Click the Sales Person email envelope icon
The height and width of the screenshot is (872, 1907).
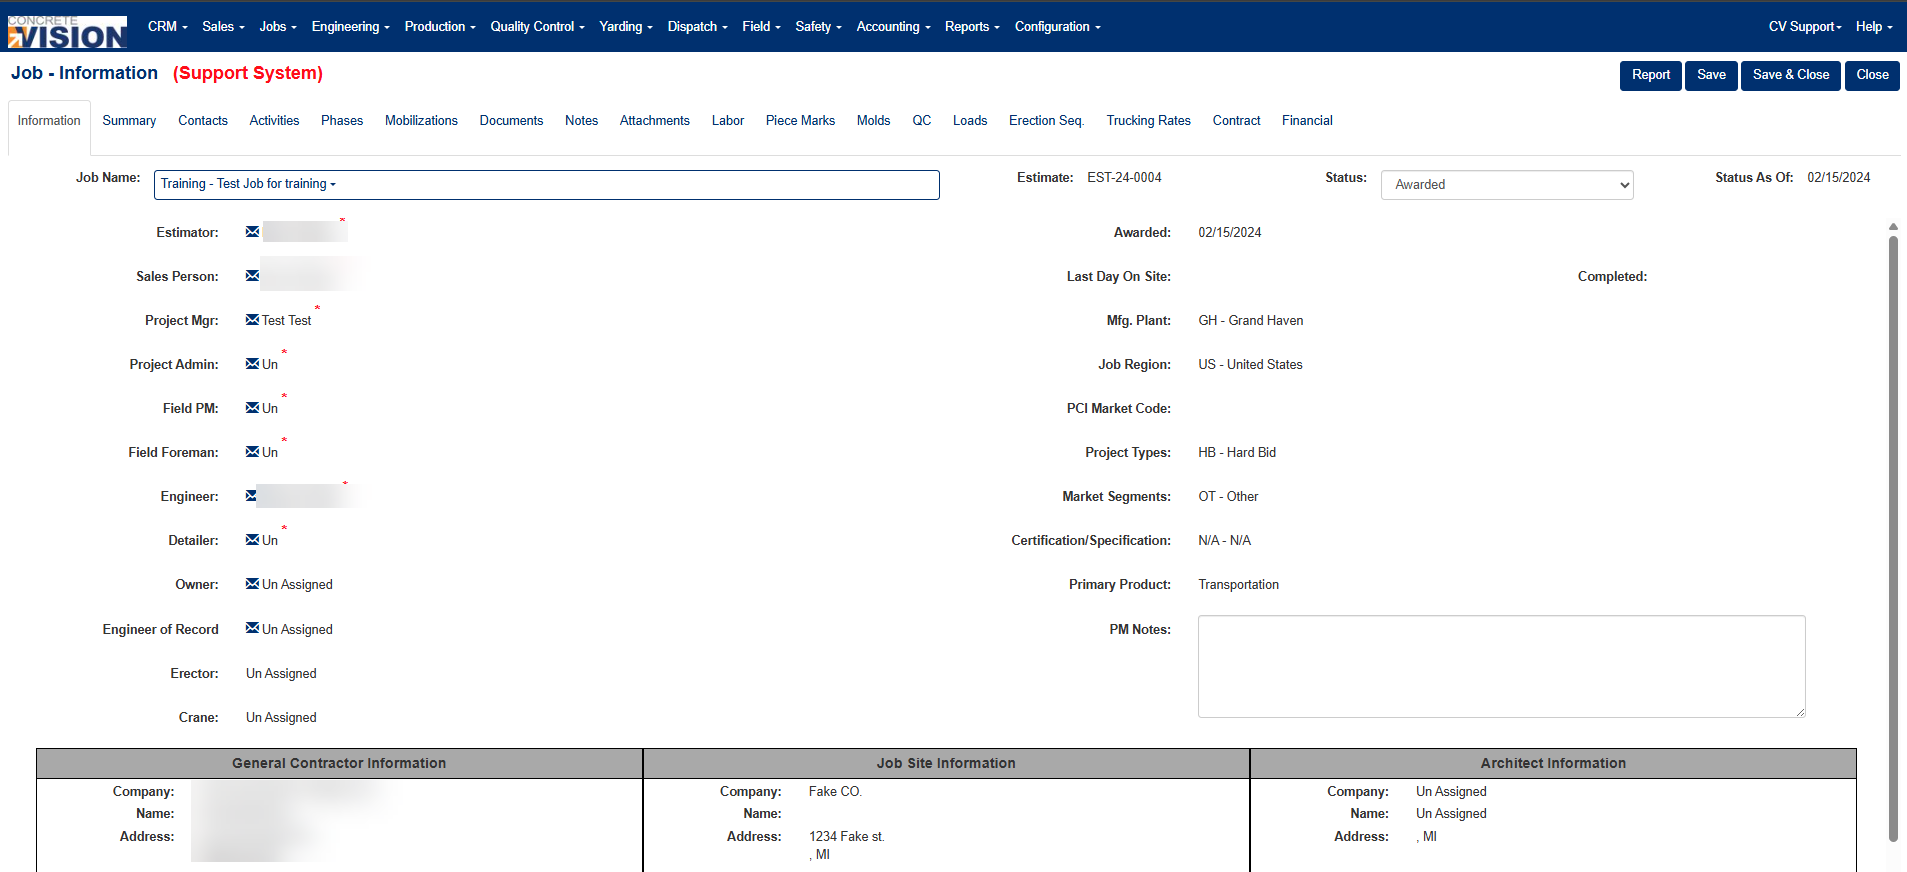point(252,276)
